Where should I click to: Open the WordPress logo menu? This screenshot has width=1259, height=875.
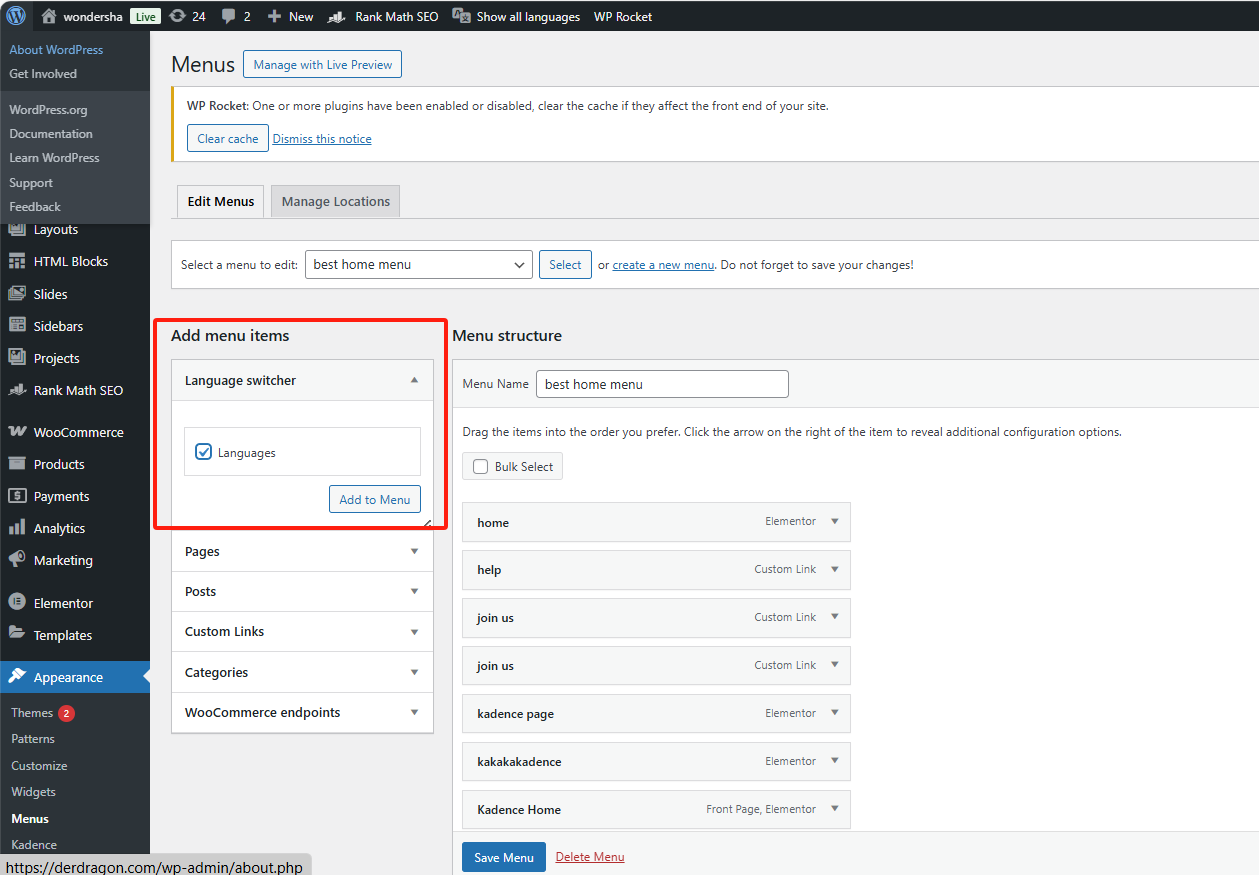click(x=14, y=15)
